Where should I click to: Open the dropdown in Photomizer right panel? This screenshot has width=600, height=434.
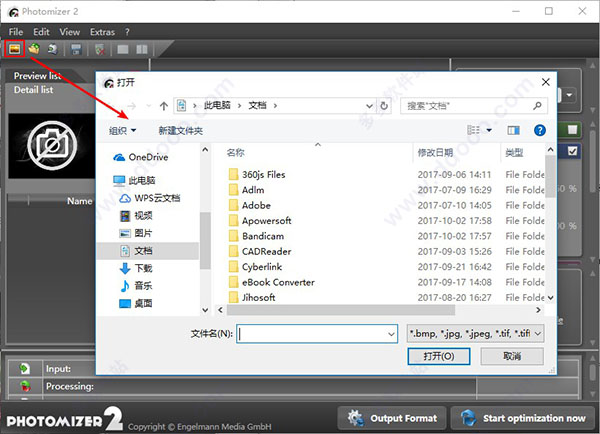(x=569, y=95)
